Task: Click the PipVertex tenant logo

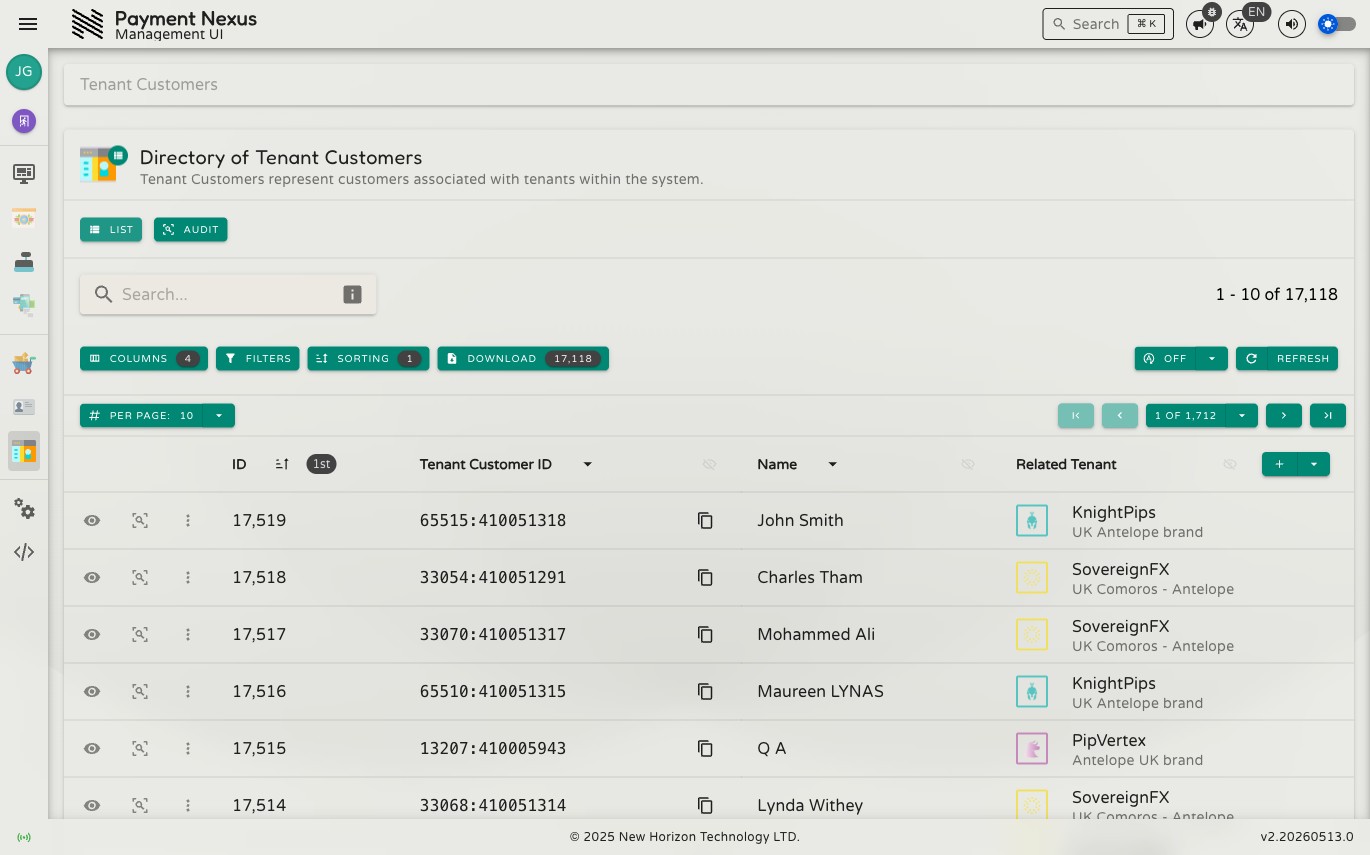Action: [x=1032, y=749]
